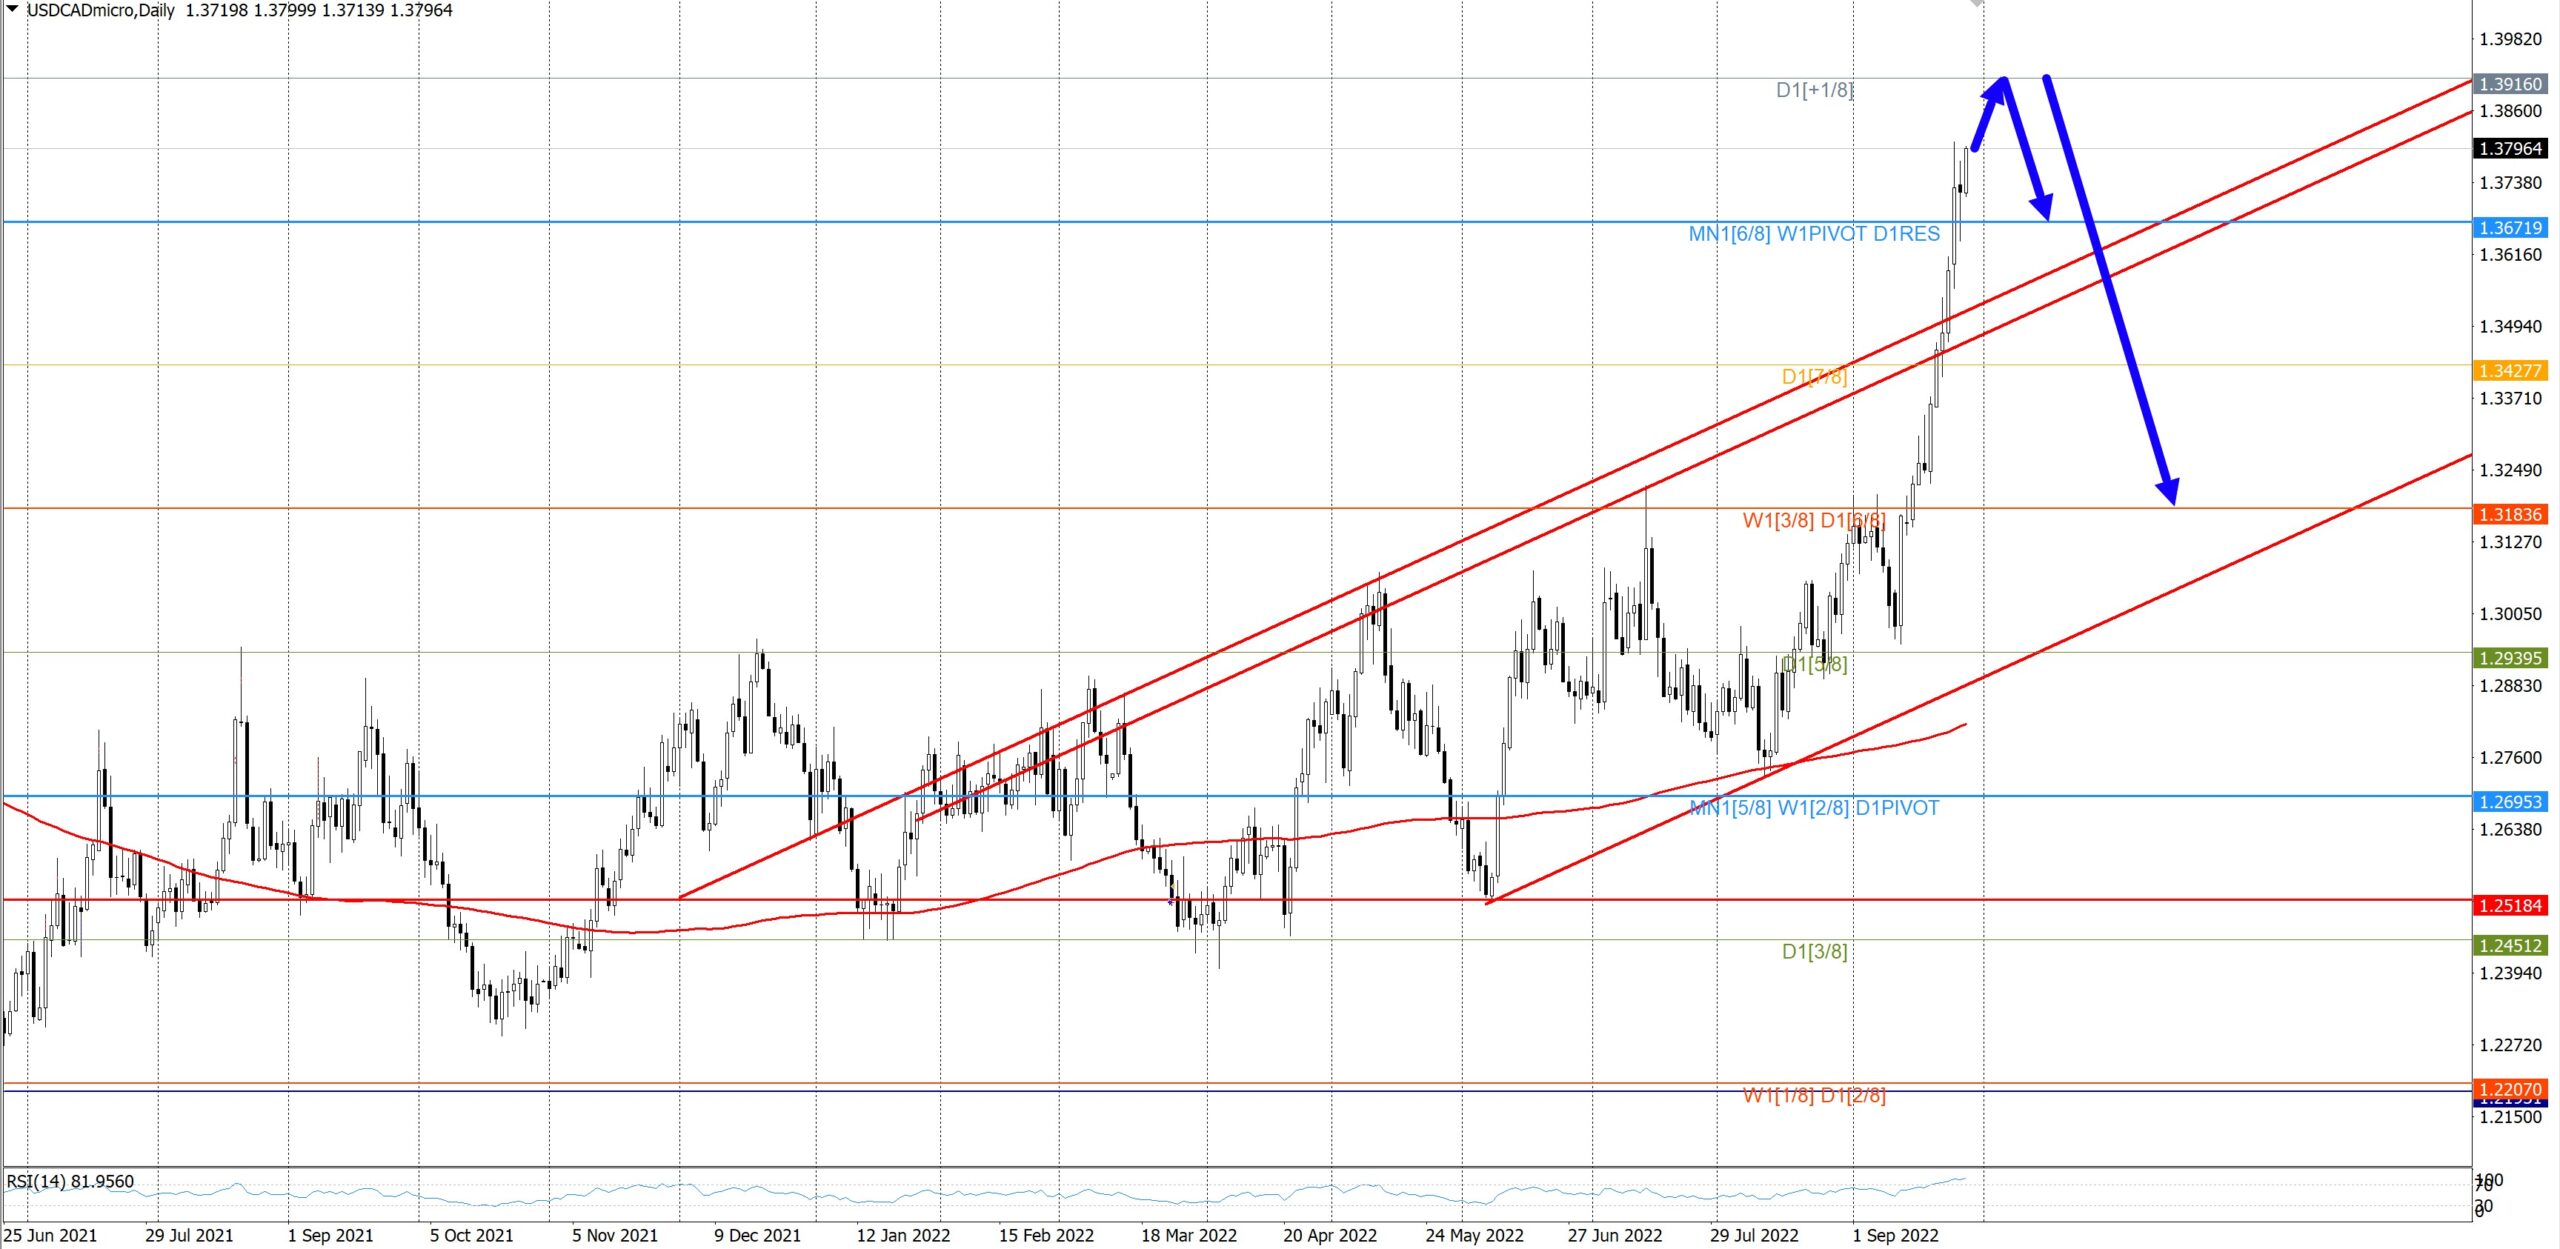Click the gray chart shift marker at top
The height and width of the screenshot is (1249, 2560).
click(x=1976, y=4)
